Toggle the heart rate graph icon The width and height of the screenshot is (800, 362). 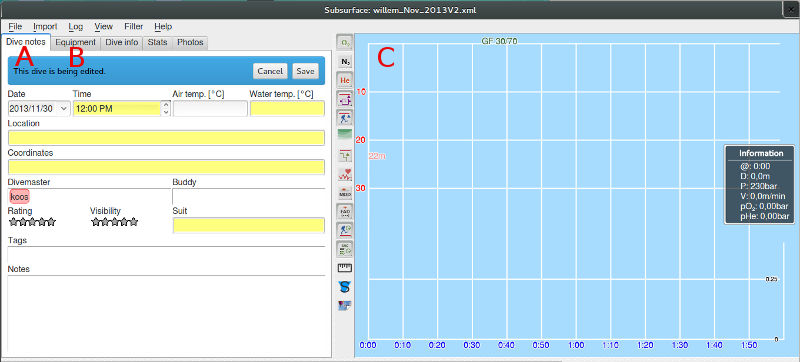[x=345, y=174]
